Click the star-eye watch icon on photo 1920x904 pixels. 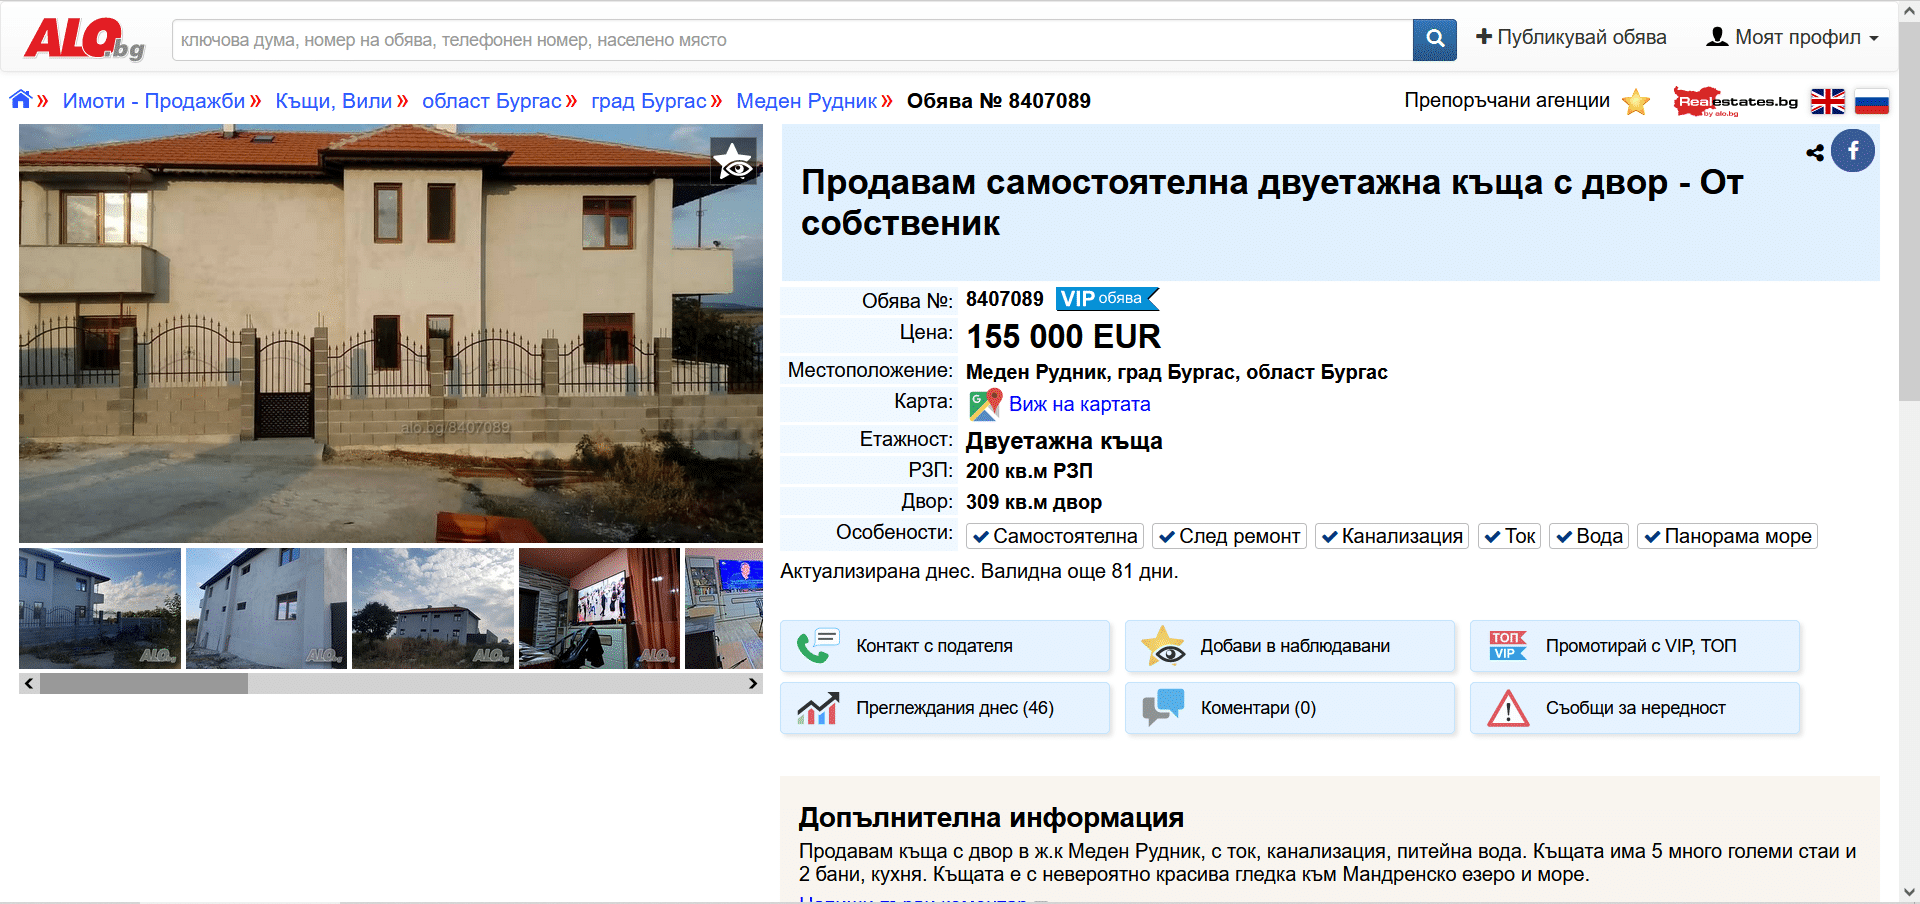[734, 161]
